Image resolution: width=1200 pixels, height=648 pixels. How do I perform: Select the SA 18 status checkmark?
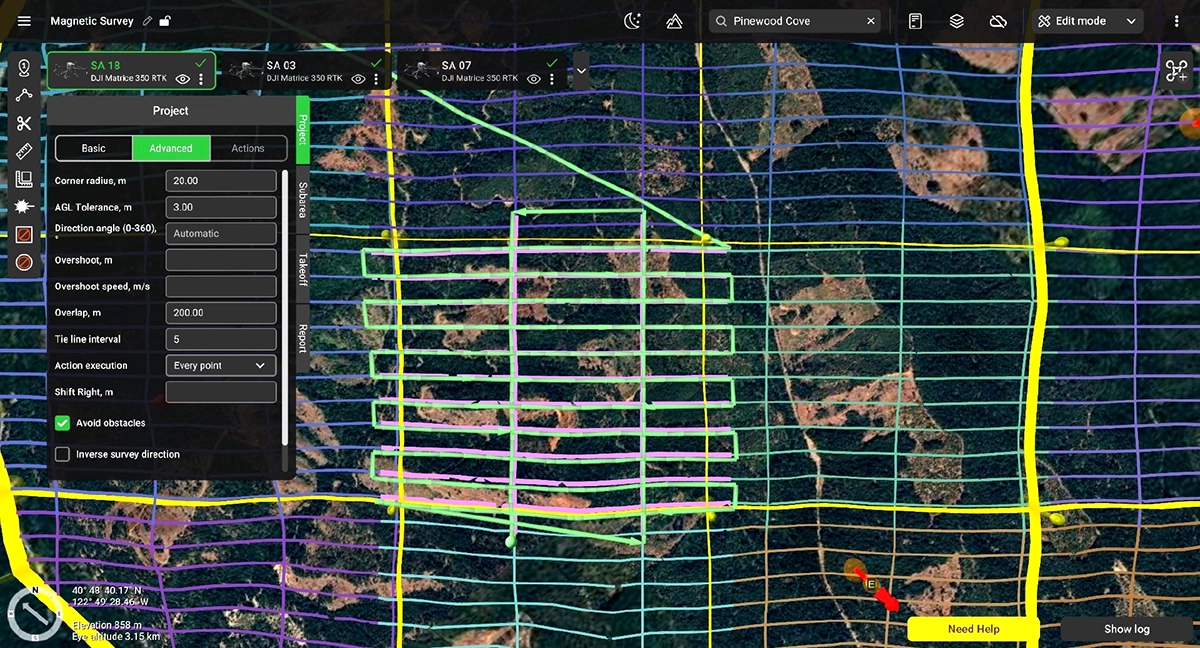pyautogui.click(x=202, y=63)
